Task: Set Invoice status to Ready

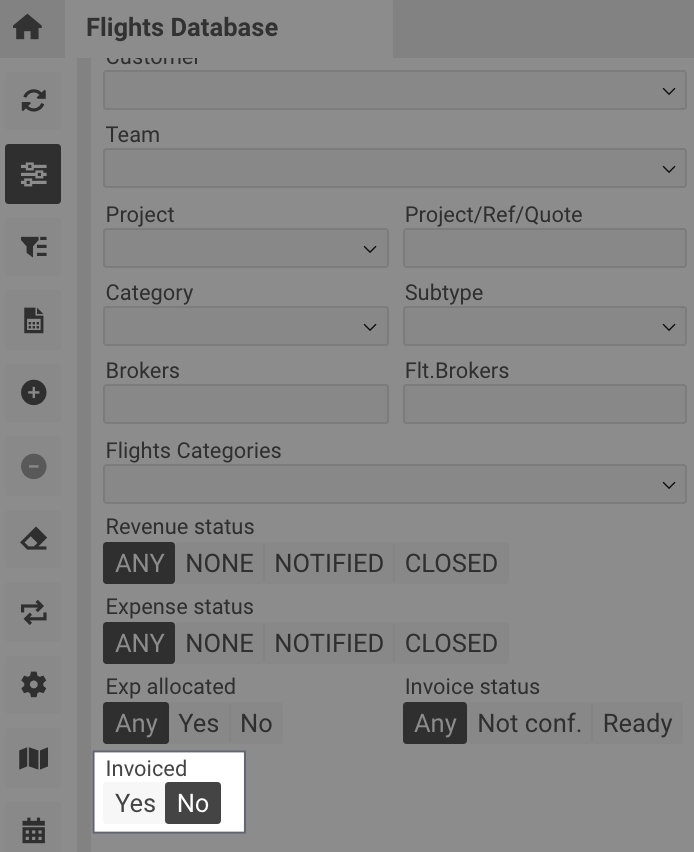Action: coord(637,723)
